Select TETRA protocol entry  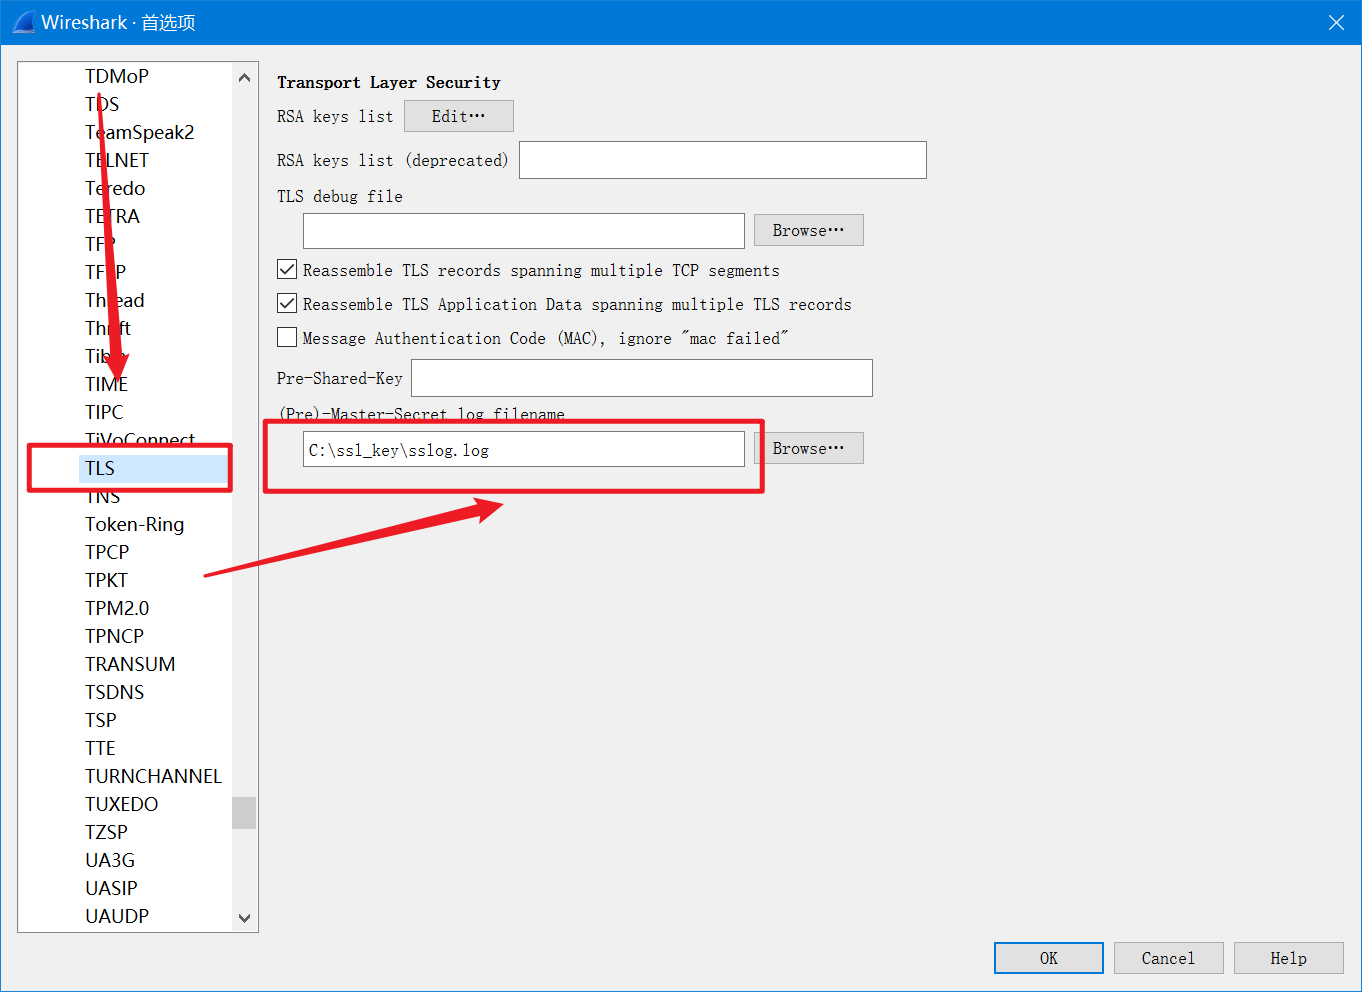click(x=113, y=216)
